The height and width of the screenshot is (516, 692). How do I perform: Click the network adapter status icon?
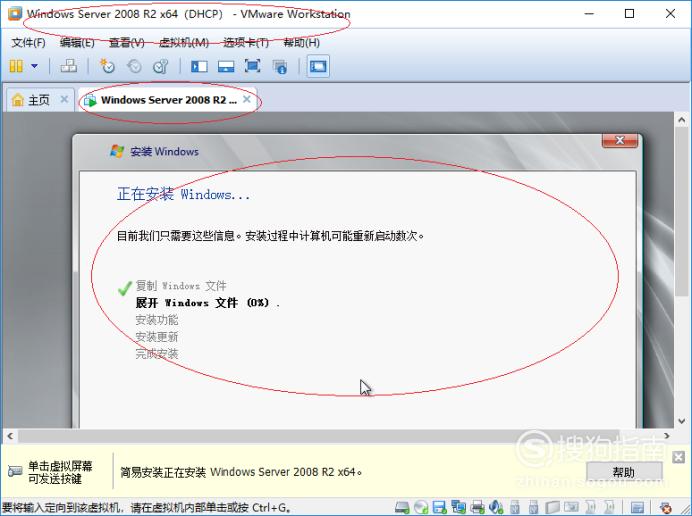pyautogui.click(x=458, y=507)
